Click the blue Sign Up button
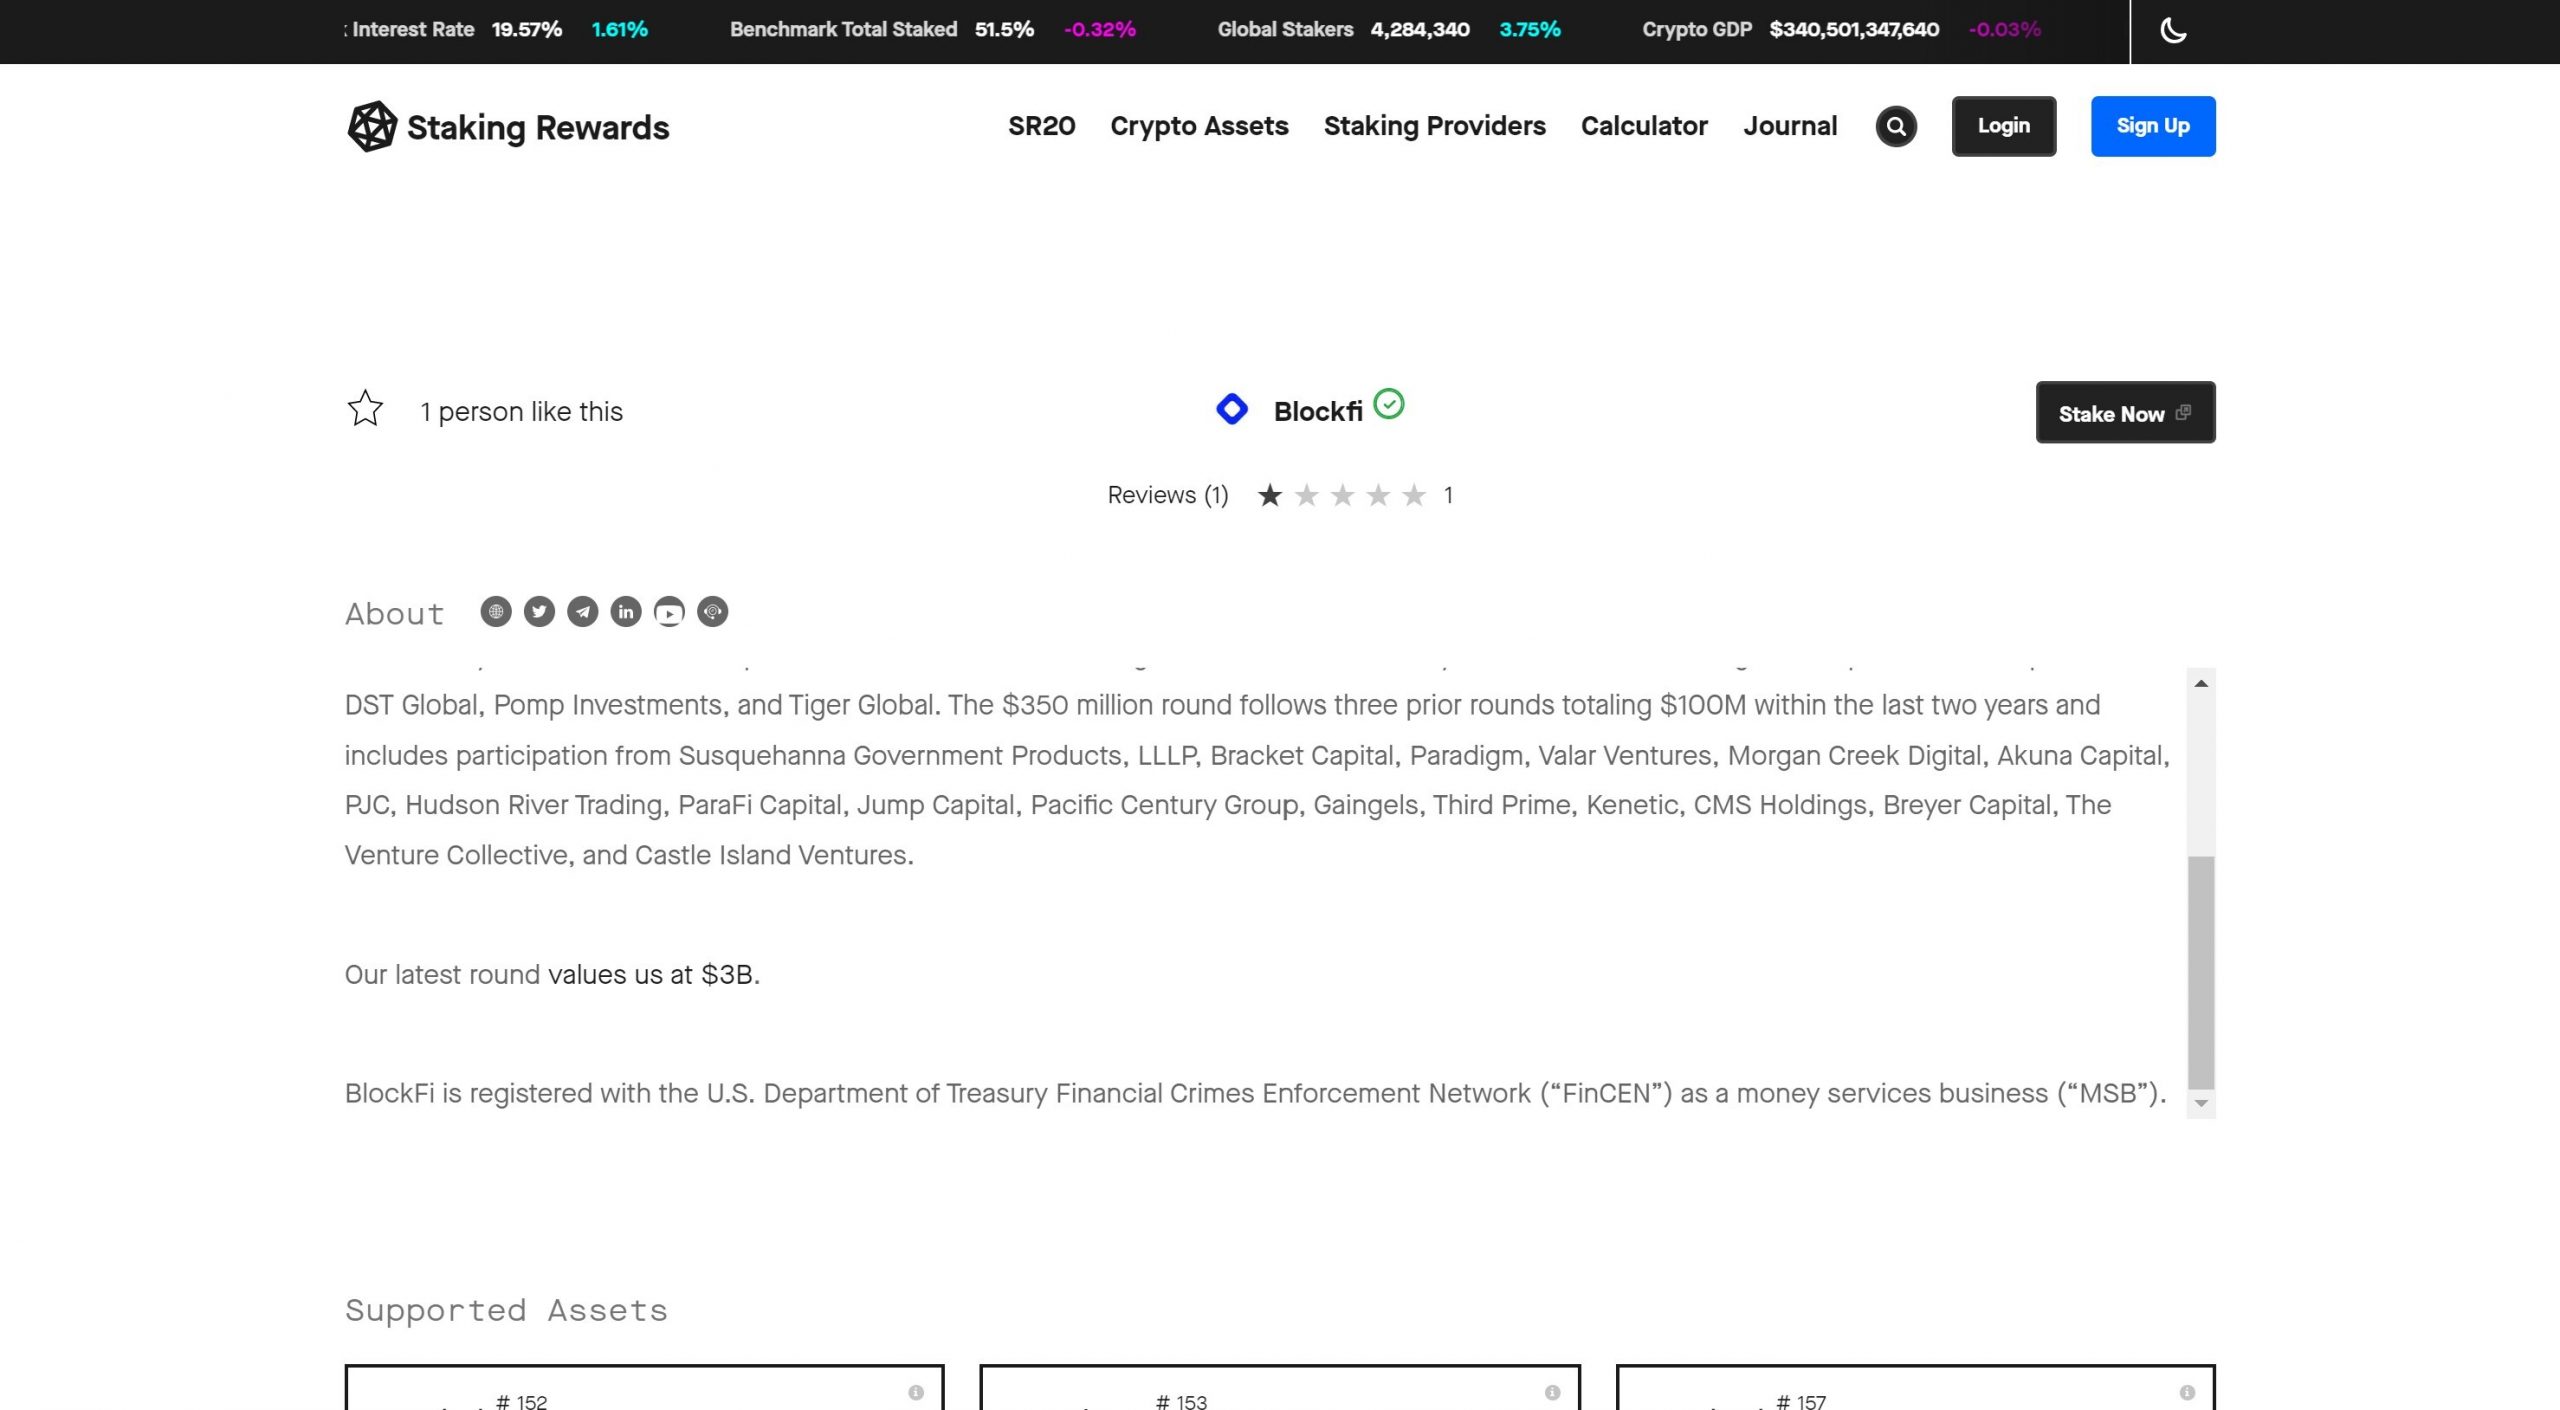The height and width of the screenshot is (1410, 2560). [2153, 126]
